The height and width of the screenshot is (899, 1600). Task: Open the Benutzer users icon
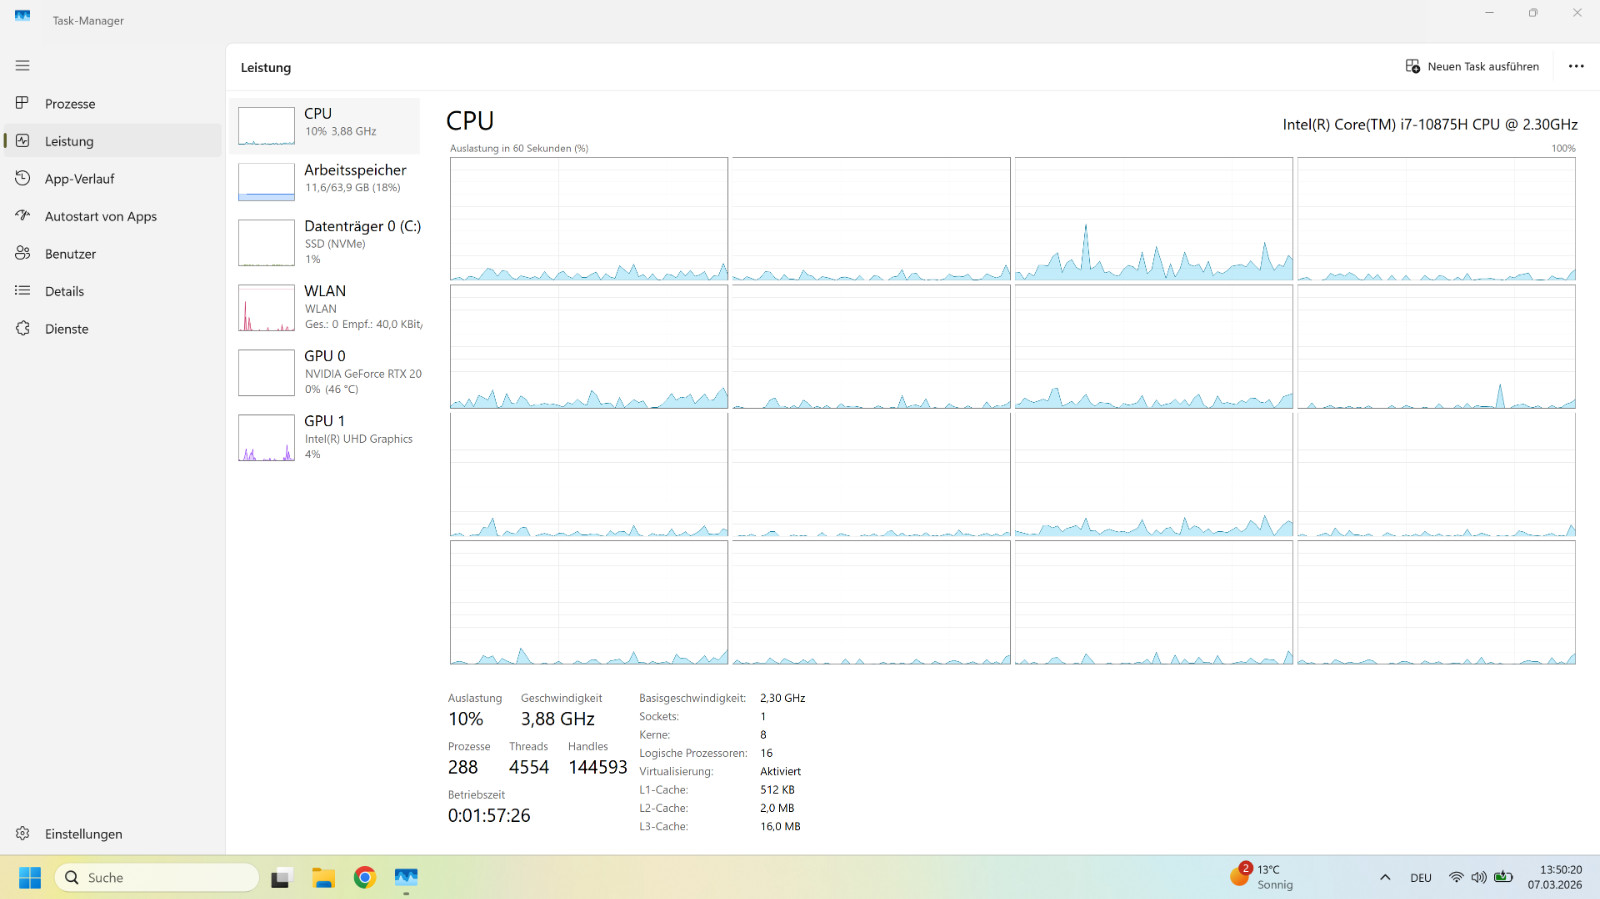(x=22, y=253)
